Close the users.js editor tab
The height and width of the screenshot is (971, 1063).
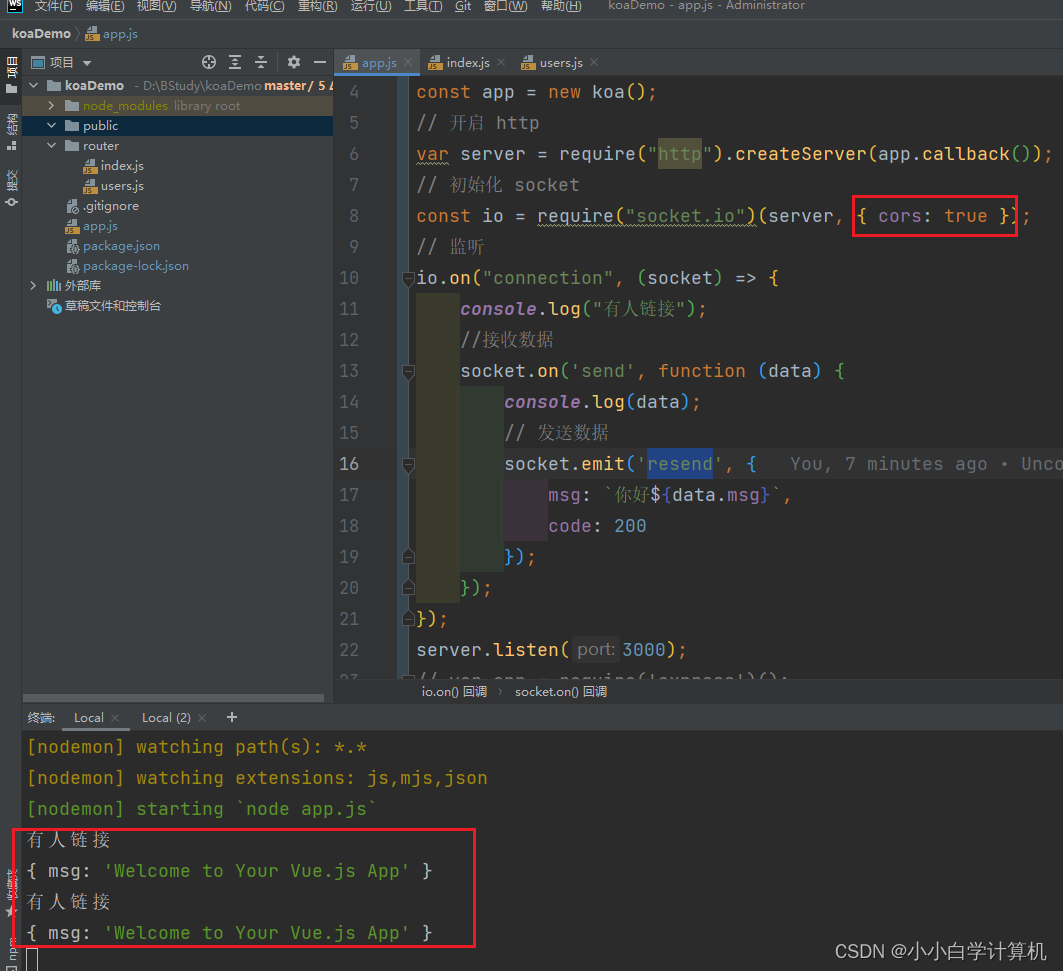(x=594, y=62)
